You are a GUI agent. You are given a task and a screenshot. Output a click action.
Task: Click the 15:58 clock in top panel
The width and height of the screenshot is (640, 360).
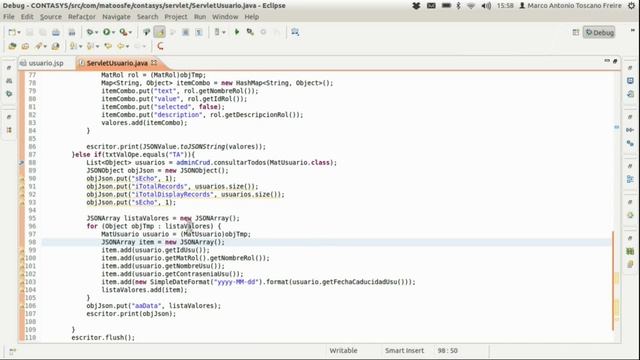click(505, 6)
